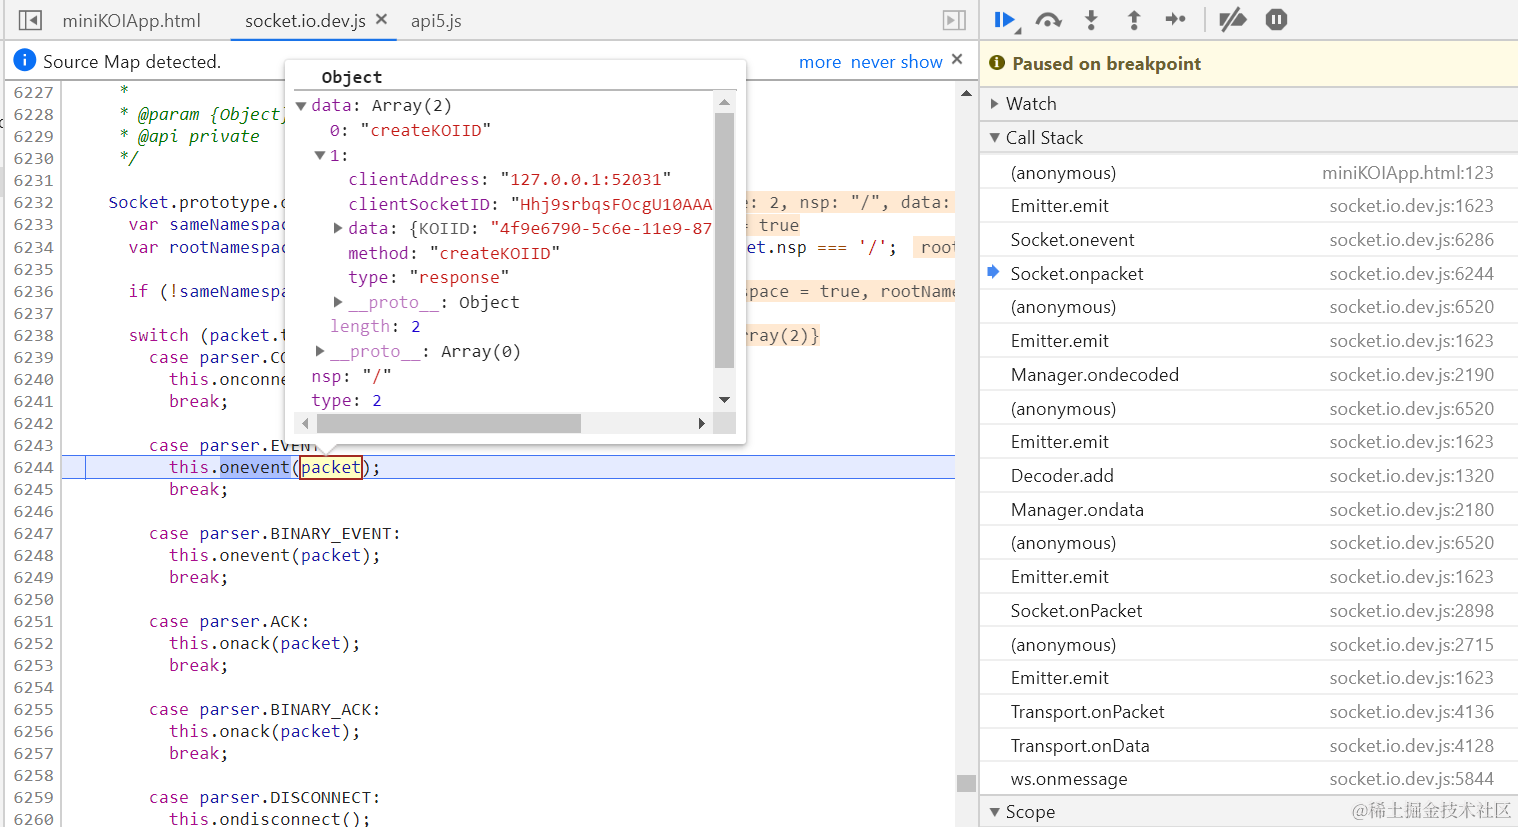
Task: Close the socket.io.dev.js tab
Action: point(381,19)
